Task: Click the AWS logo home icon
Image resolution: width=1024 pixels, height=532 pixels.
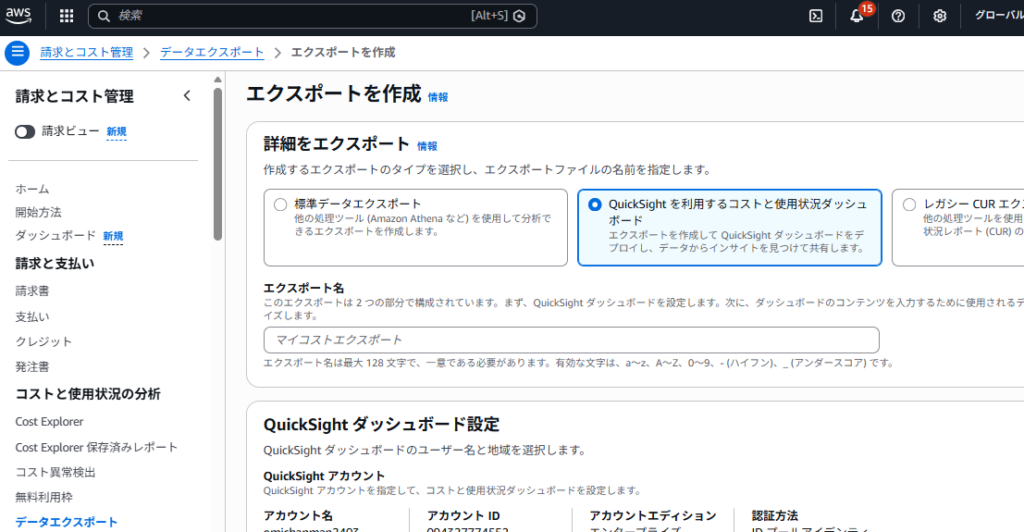Action: click(x=21, y=16)
